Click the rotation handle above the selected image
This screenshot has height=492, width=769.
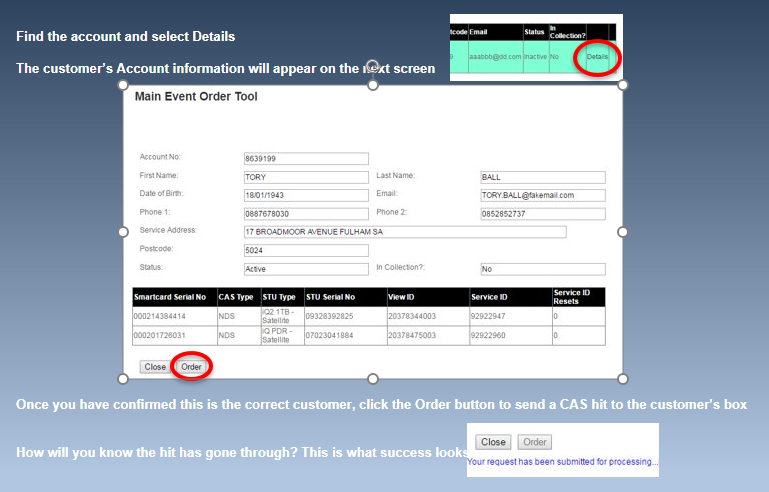coord(373,65)
